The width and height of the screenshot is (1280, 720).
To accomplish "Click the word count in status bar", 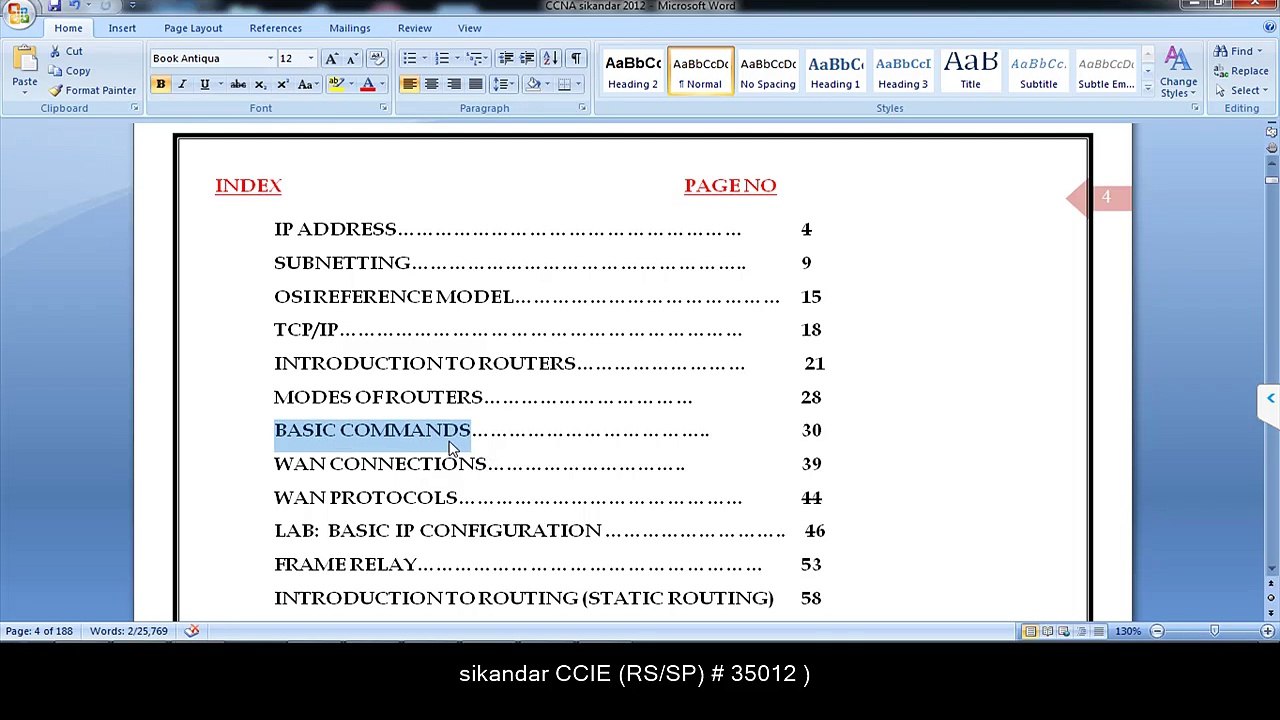I will pyautogui.click(x=129, y=631).
